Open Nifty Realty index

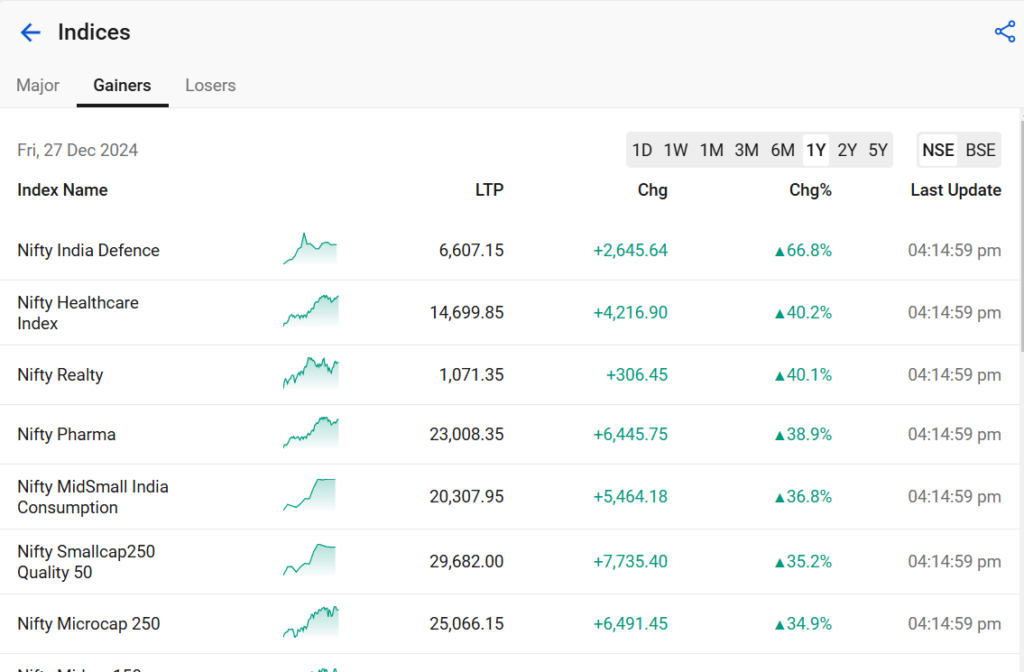coord(60,375)
